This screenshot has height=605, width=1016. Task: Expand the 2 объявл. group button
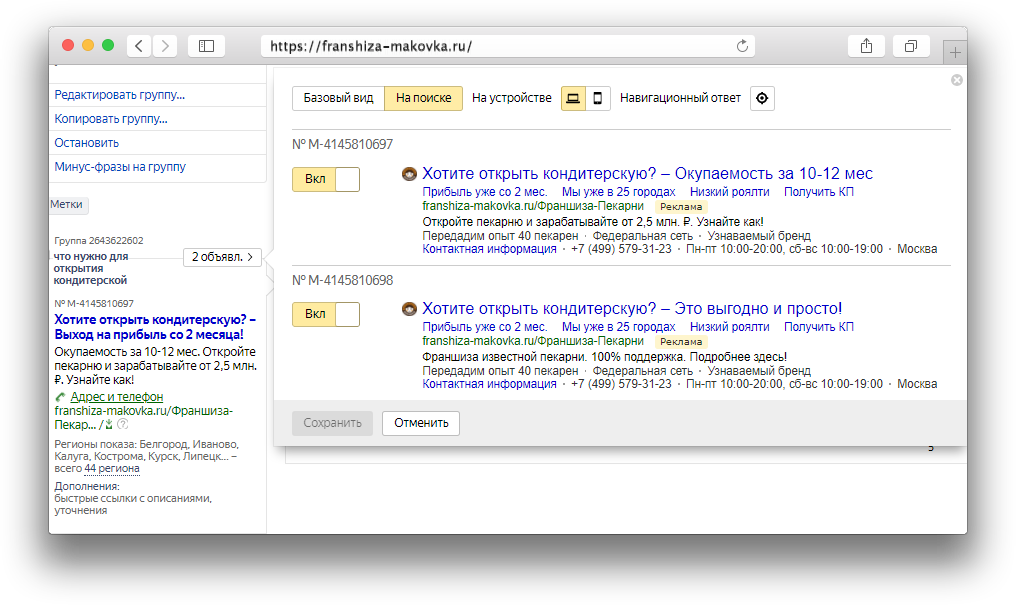pyautogui.click(x=222, y=257)
